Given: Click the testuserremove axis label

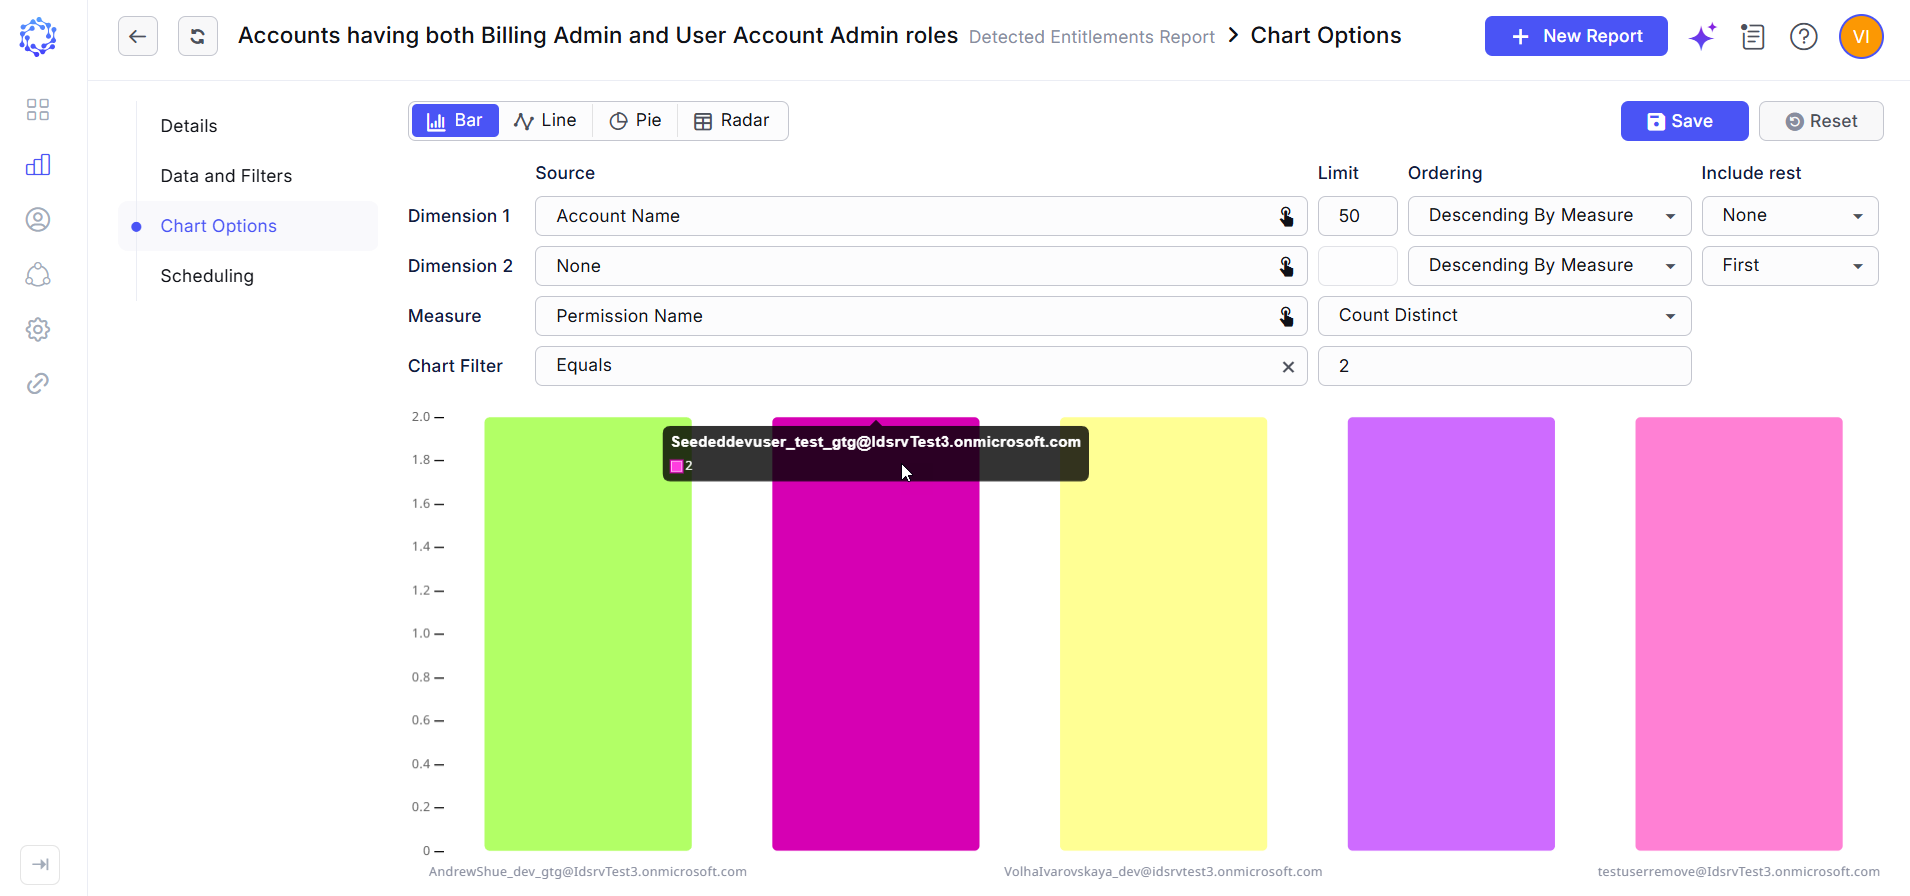Looking at the screenshot, I should (x=1739, y=872).
